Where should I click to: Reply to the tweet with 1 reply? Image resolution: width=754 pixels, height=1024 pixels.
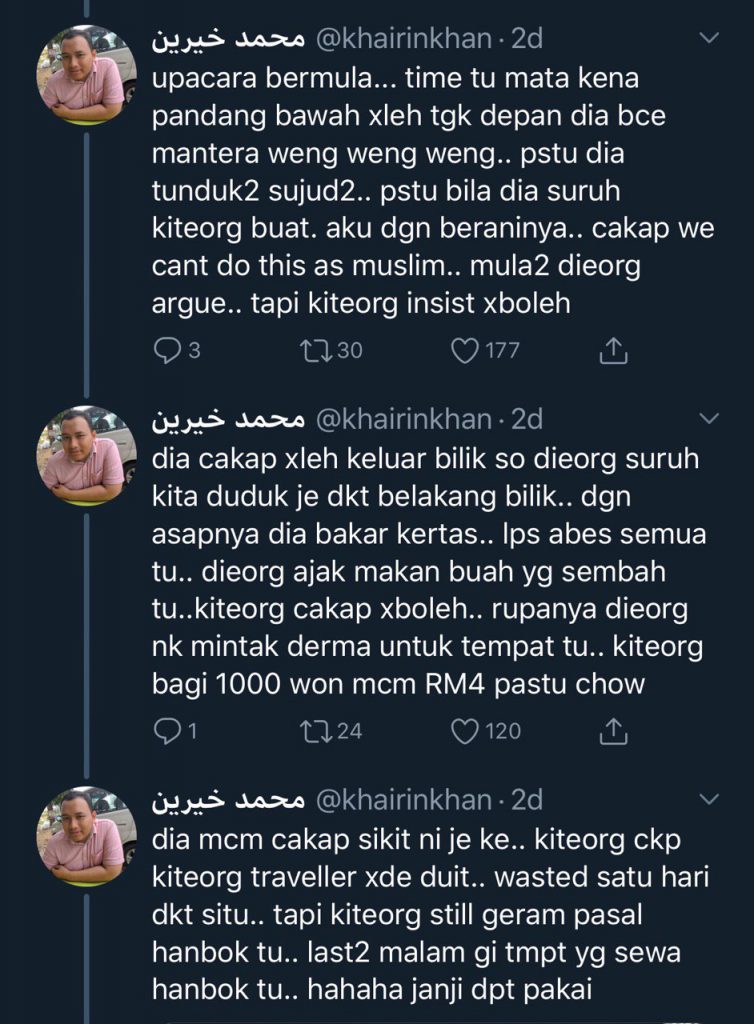(167, 731)
